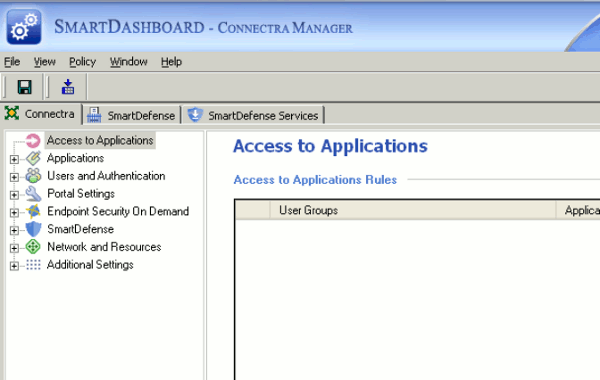This screenshot has width=600, height=380.
Task: Click the cut-off Applications column header
Action: 578,210
